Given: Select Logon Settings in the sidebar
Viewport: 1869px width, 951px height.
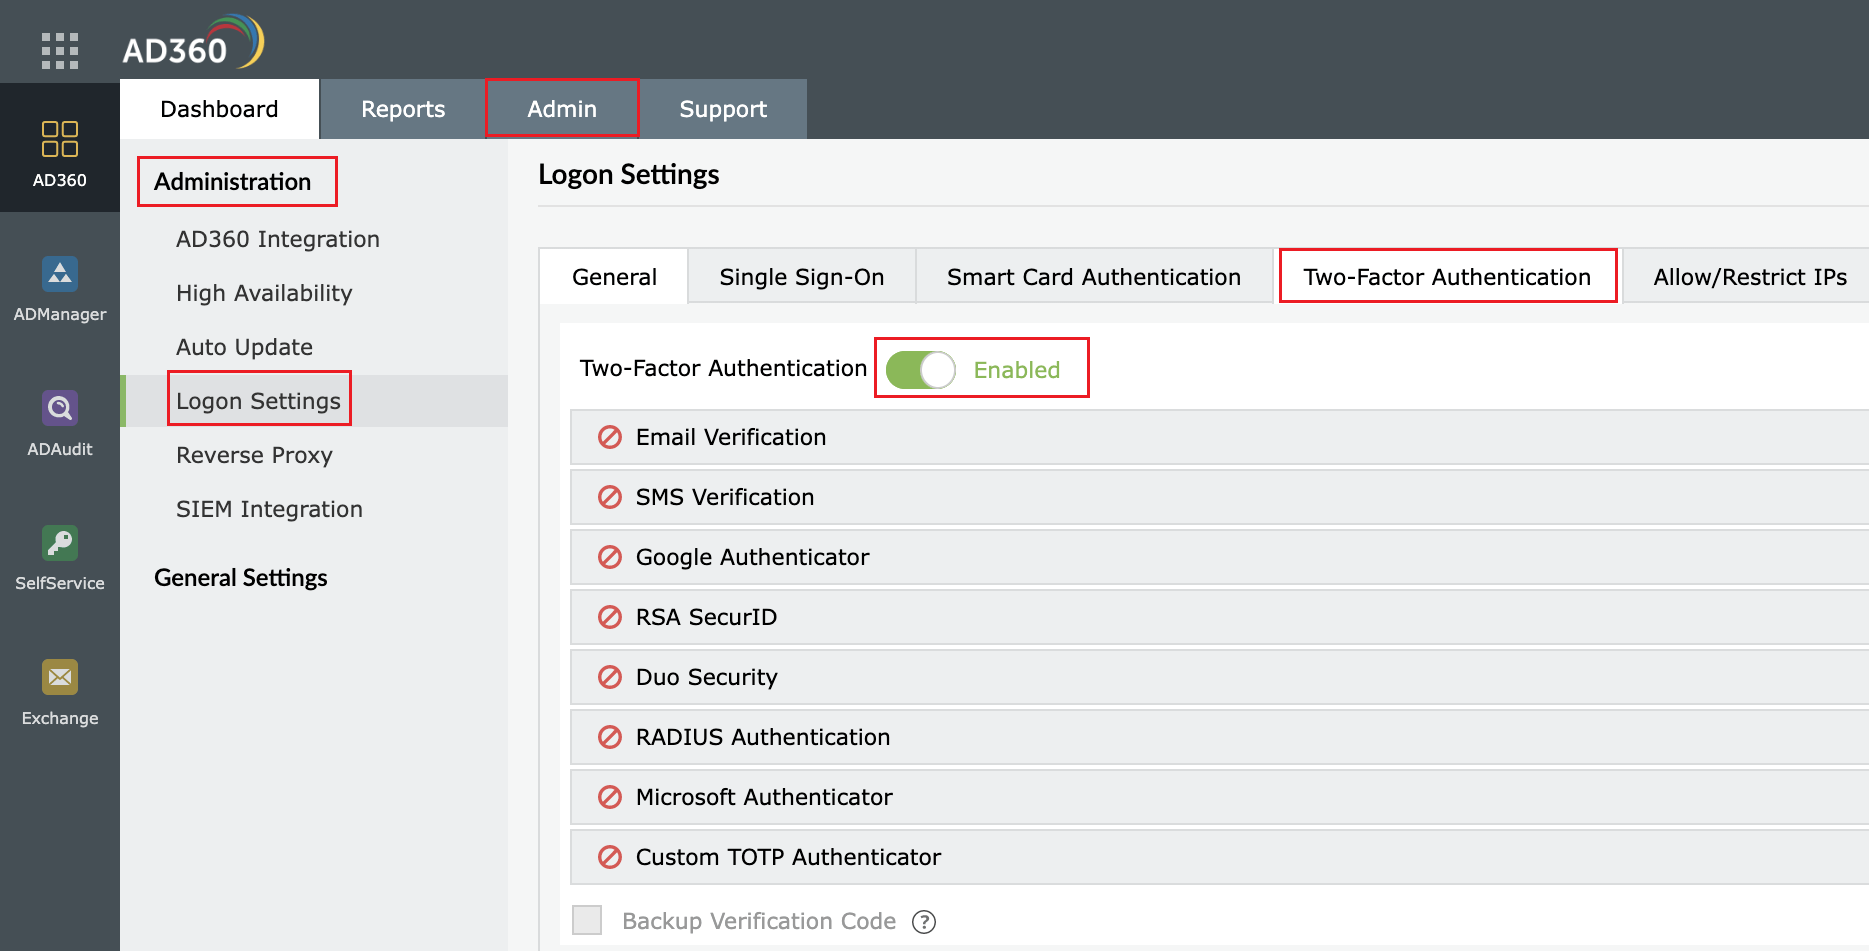Looking at the screenshot, I should (258, 400).
